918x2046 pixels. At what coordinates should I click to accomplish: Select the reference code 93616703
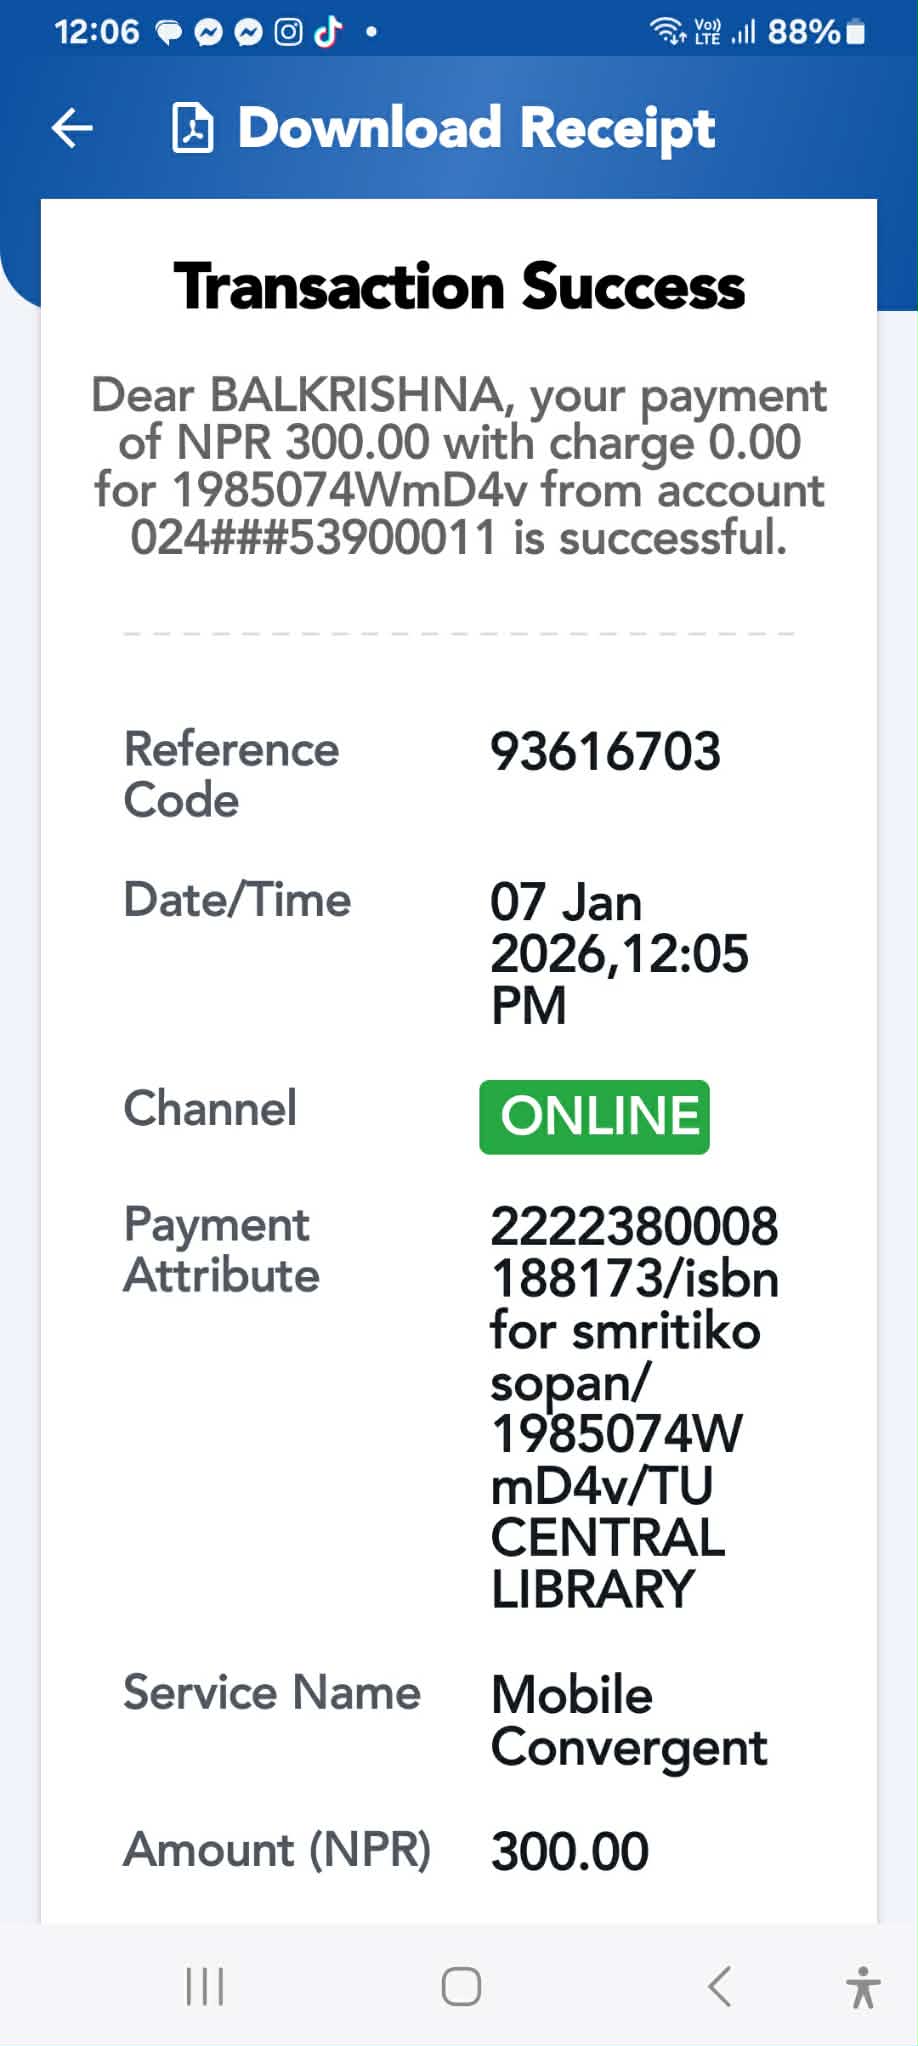pyautogui.click(x=605, y=752)
